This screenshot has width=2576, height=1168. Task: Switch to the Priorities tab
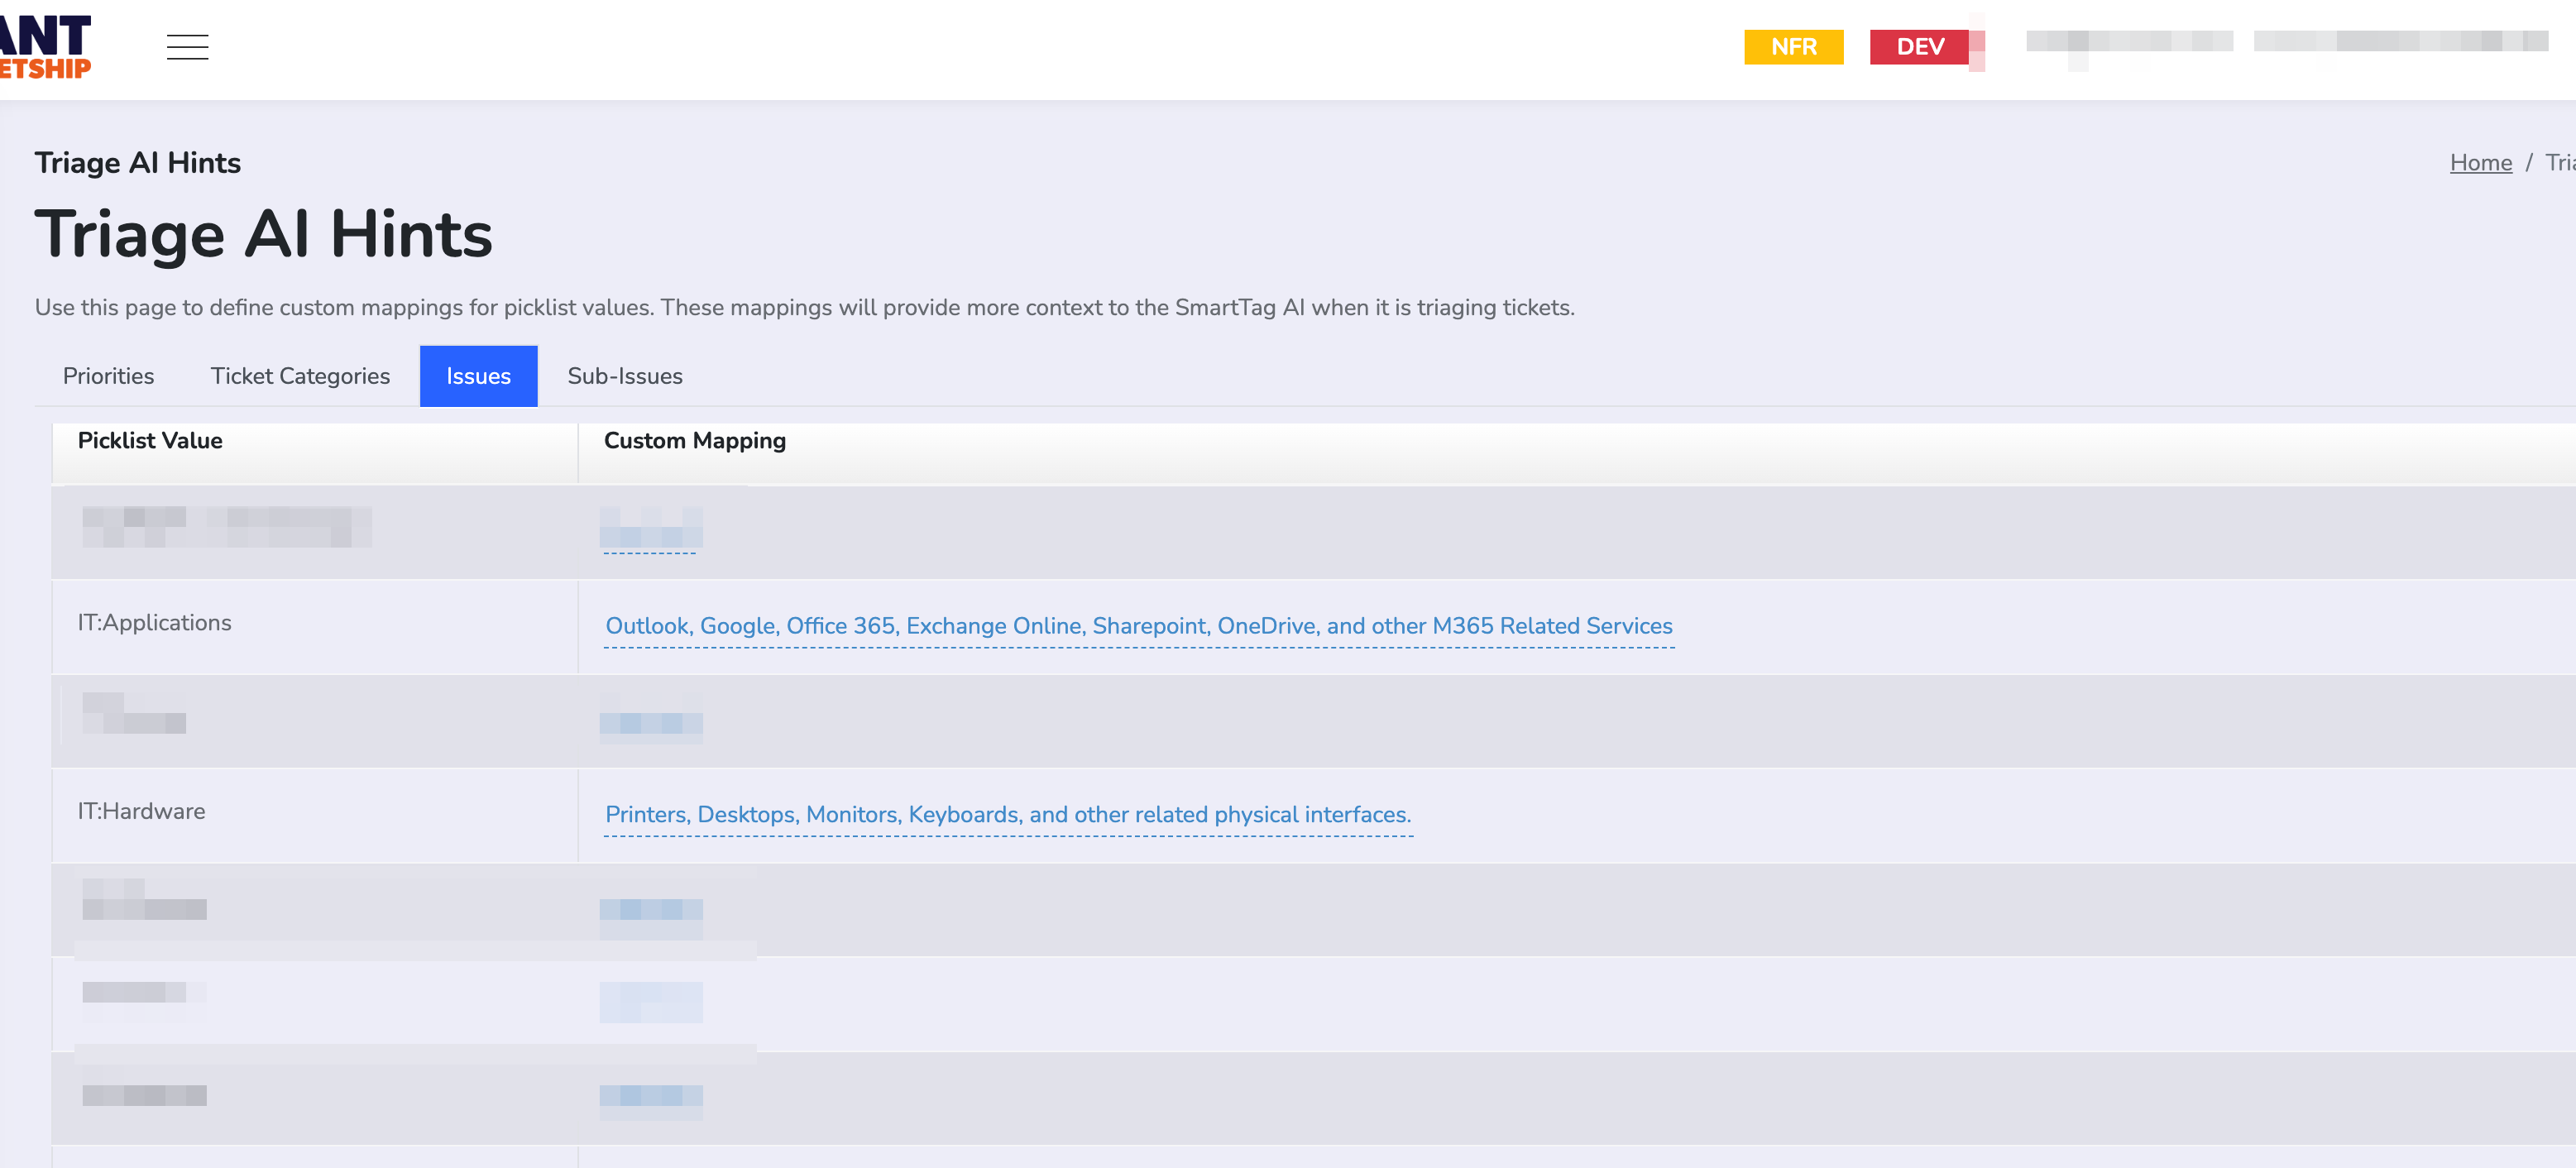tap(108, 376)
